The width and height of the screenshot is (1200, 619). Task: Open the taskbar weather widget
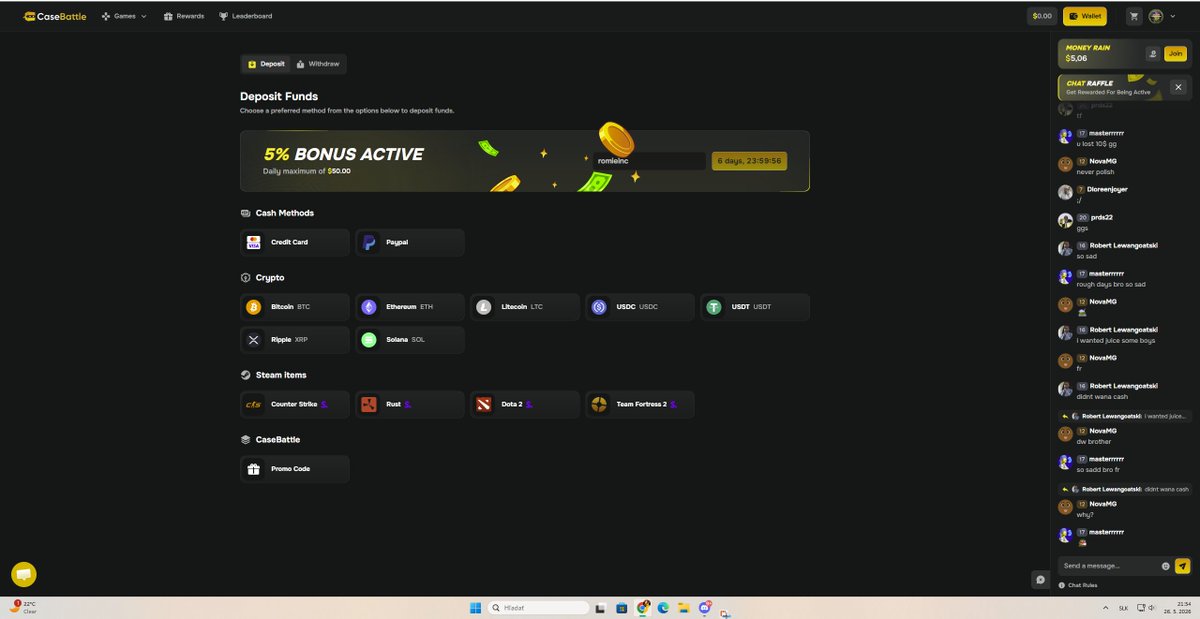[24, 607]
